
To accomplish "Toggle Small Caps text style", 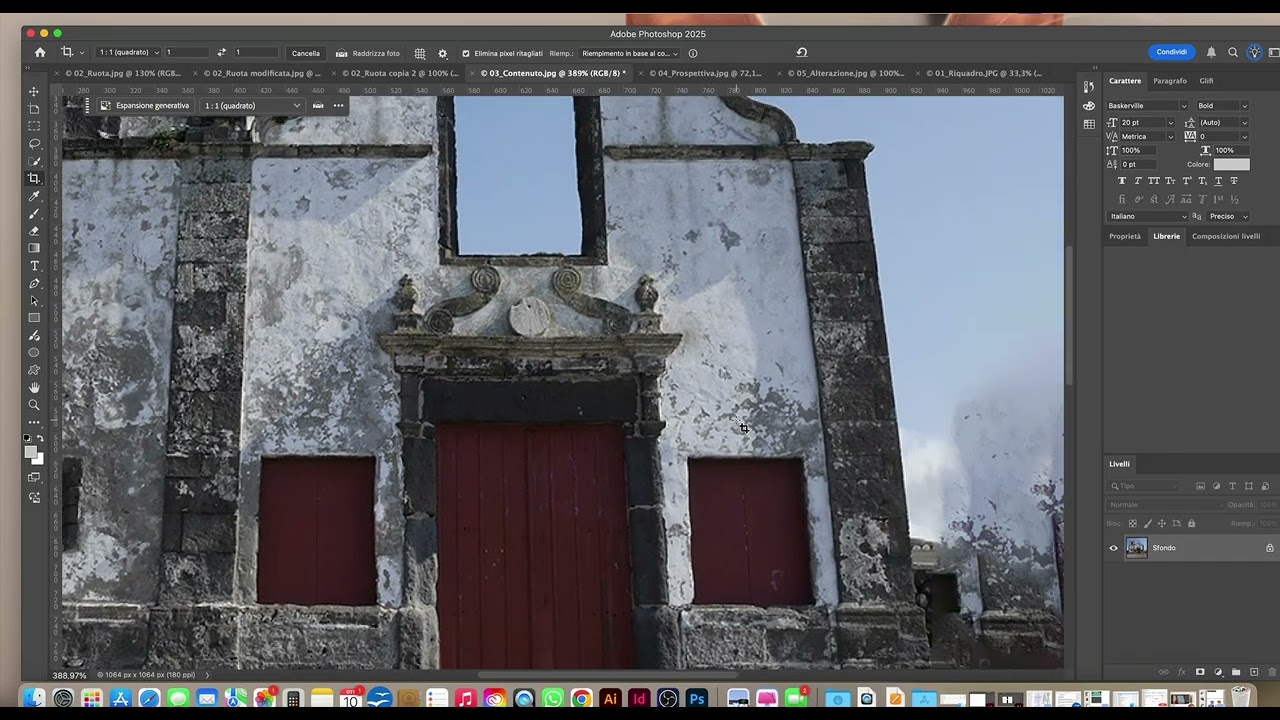I will (1170, 181).
